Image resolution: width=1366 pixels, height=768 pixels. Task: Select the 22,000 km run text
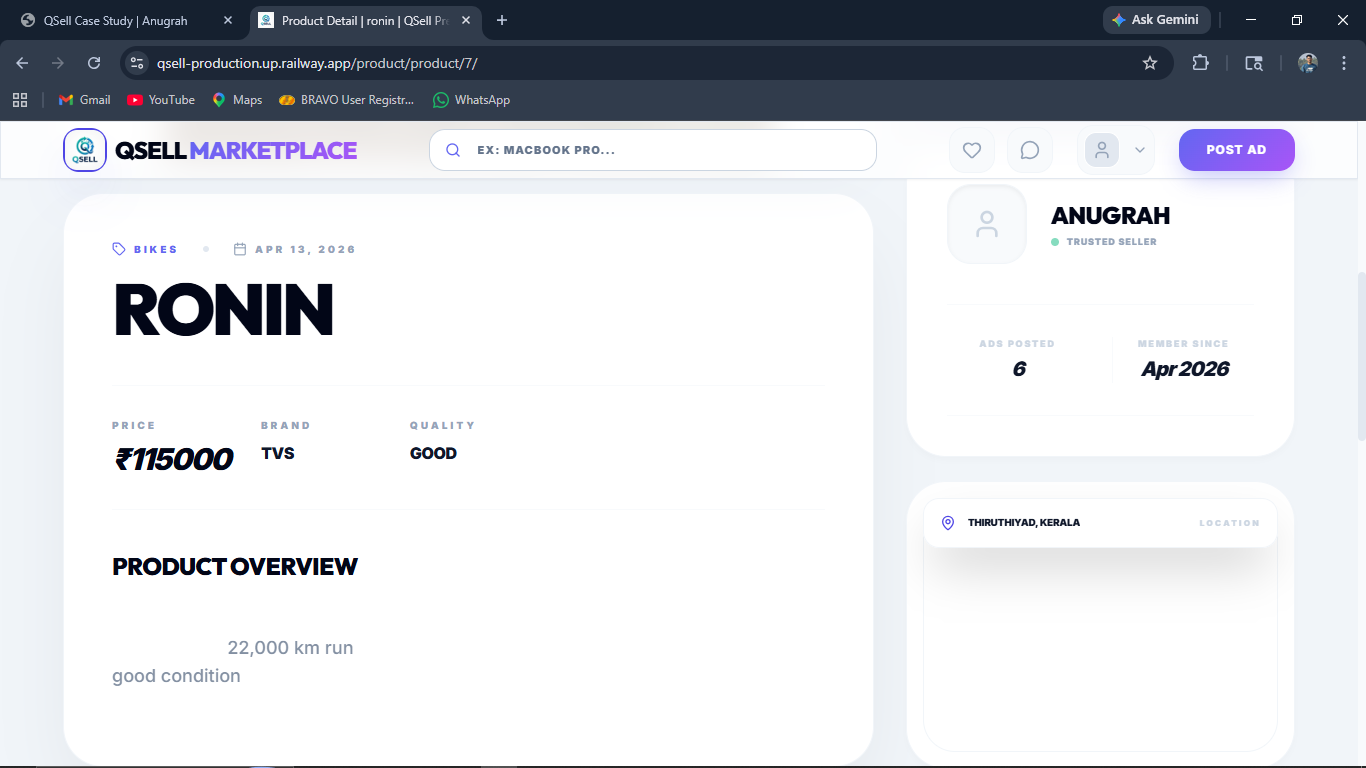pos(290,648)
